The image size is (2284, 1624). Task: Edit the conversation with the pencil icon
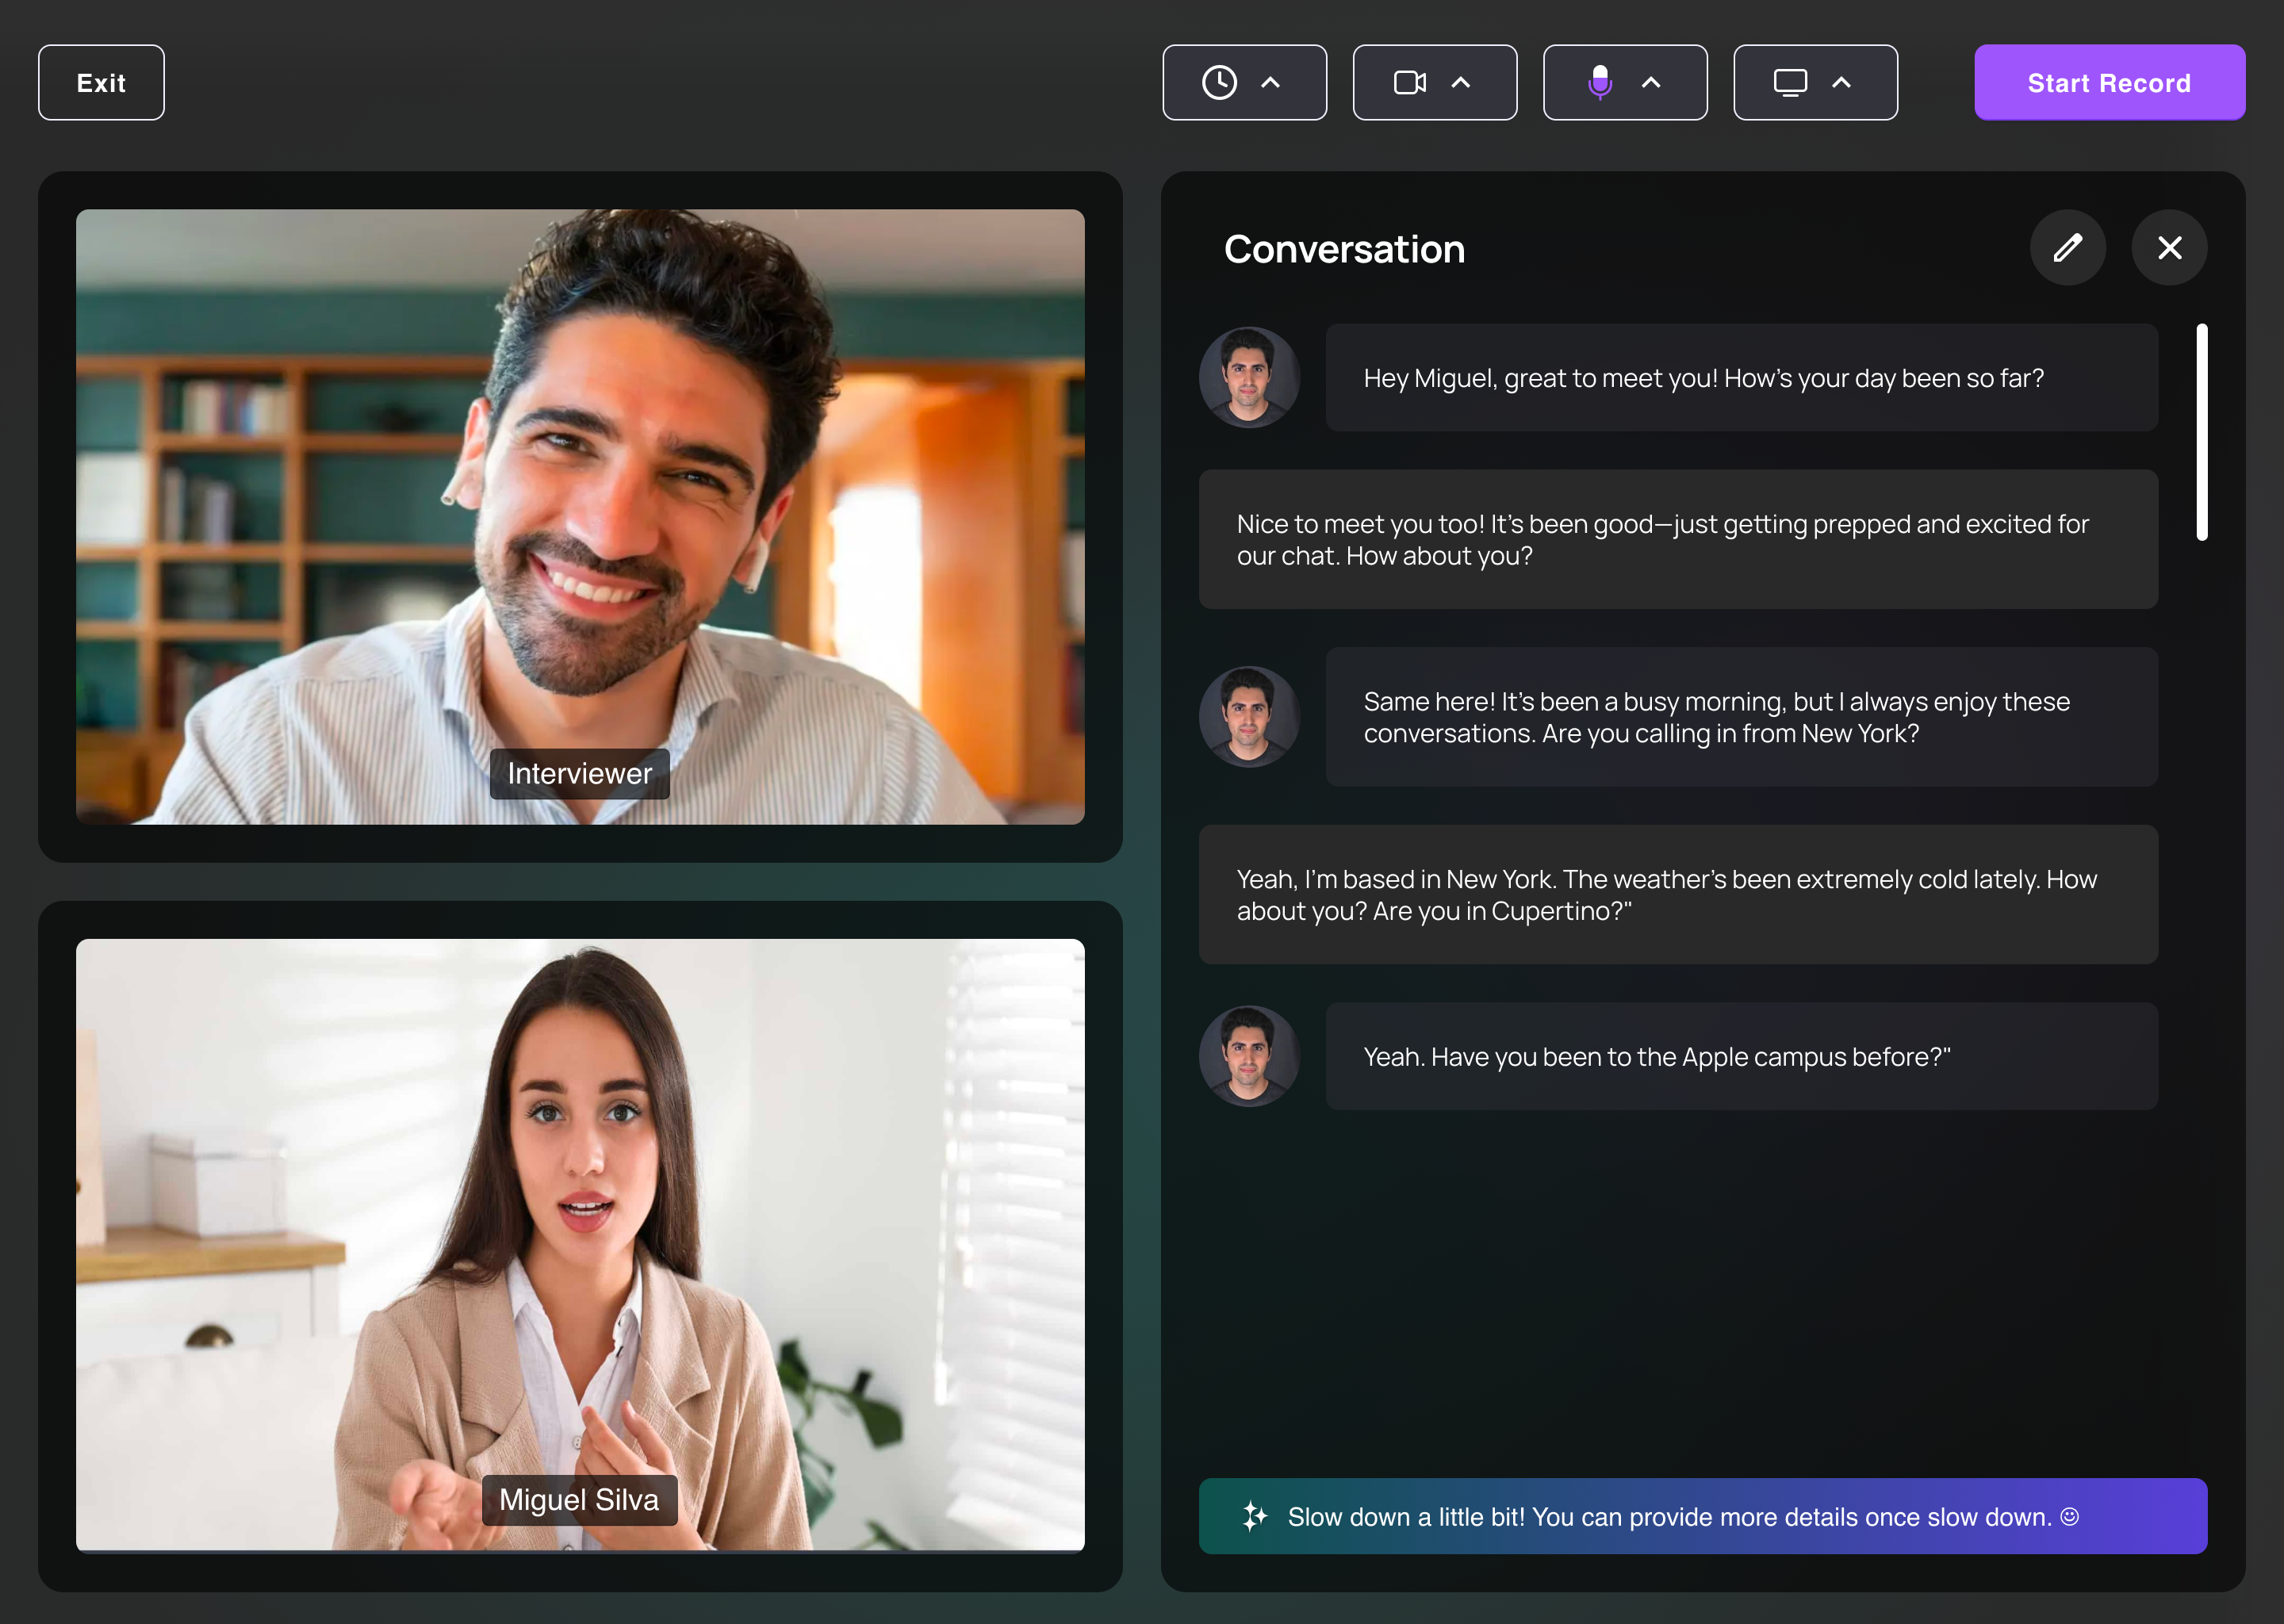2067,248
